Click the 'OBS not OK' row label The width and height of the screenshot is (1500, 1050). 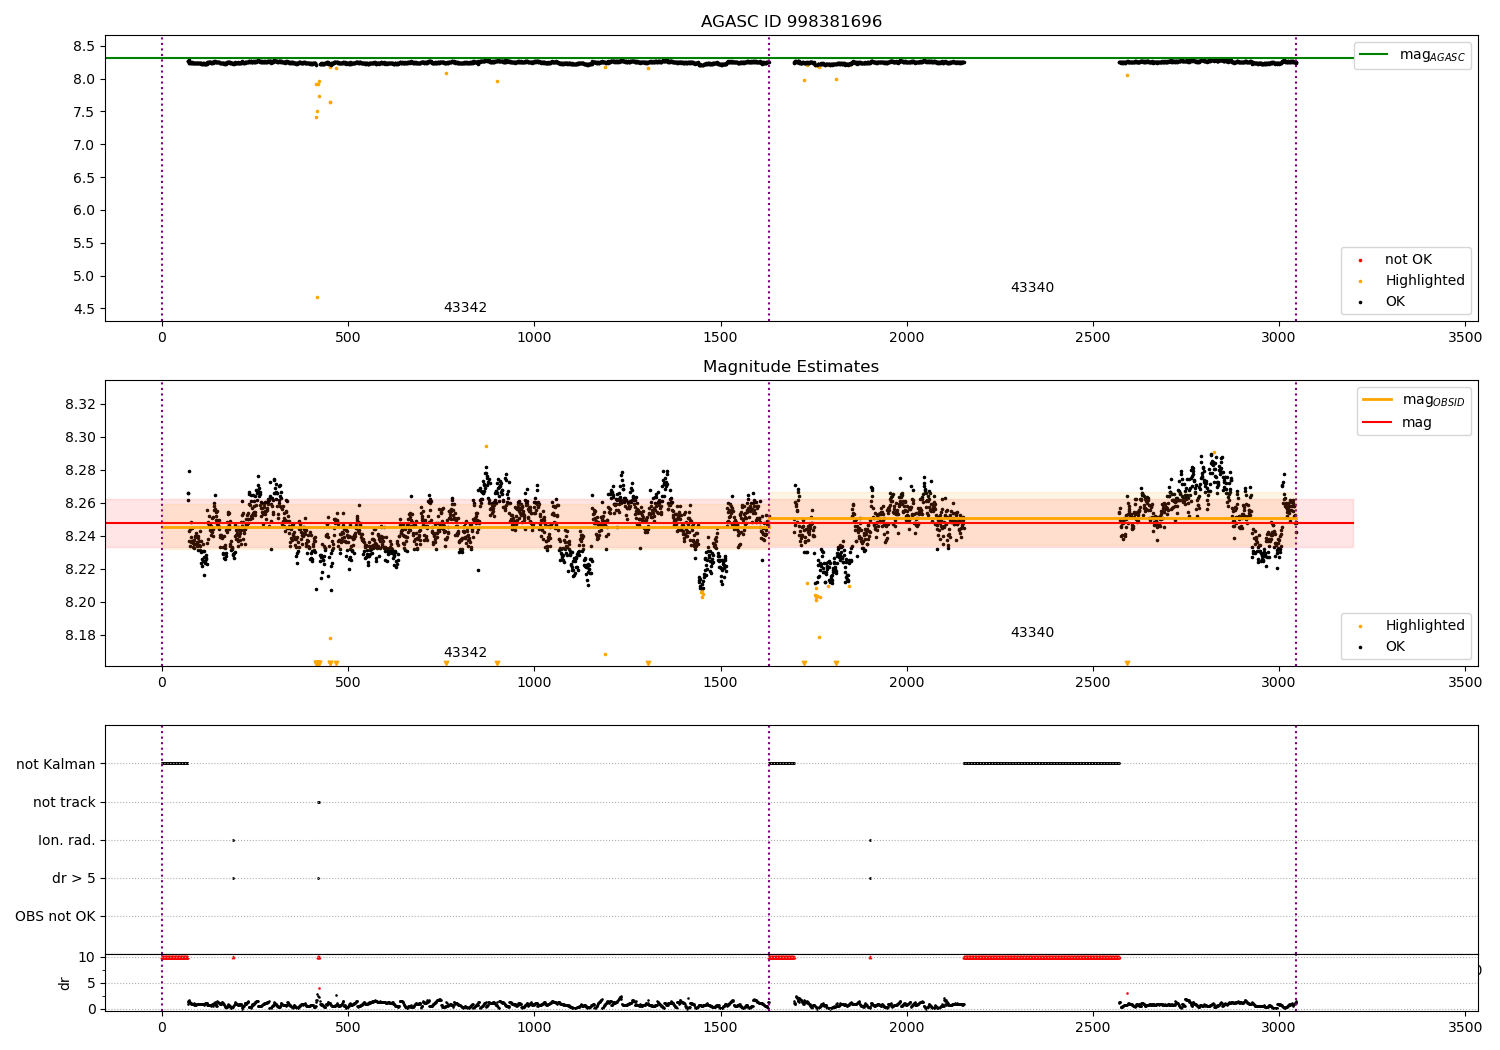(55, 916)
